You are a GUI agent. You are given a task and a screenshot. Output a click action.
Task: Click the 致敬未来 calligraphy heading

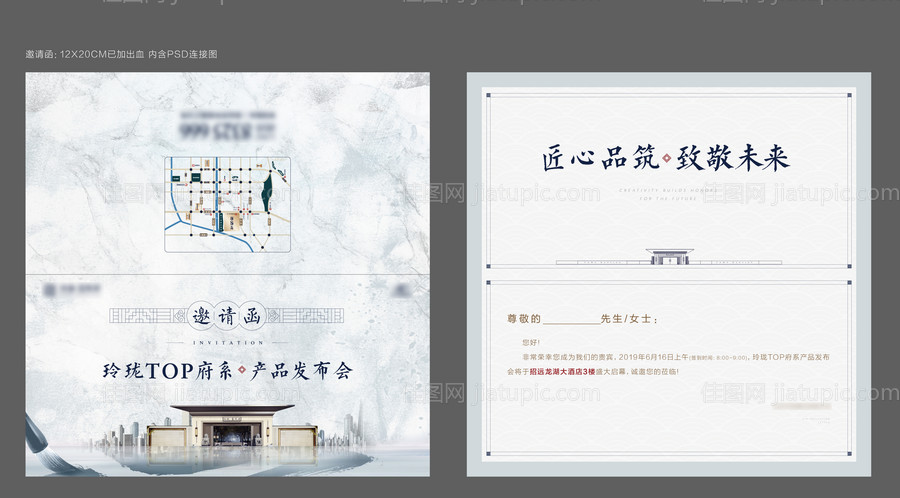coord(734,160)
